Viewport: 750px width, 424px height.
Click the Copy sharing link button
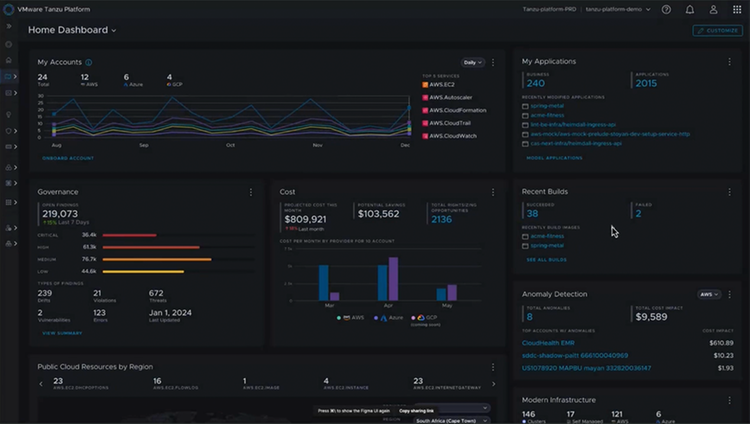coord(416,411)
